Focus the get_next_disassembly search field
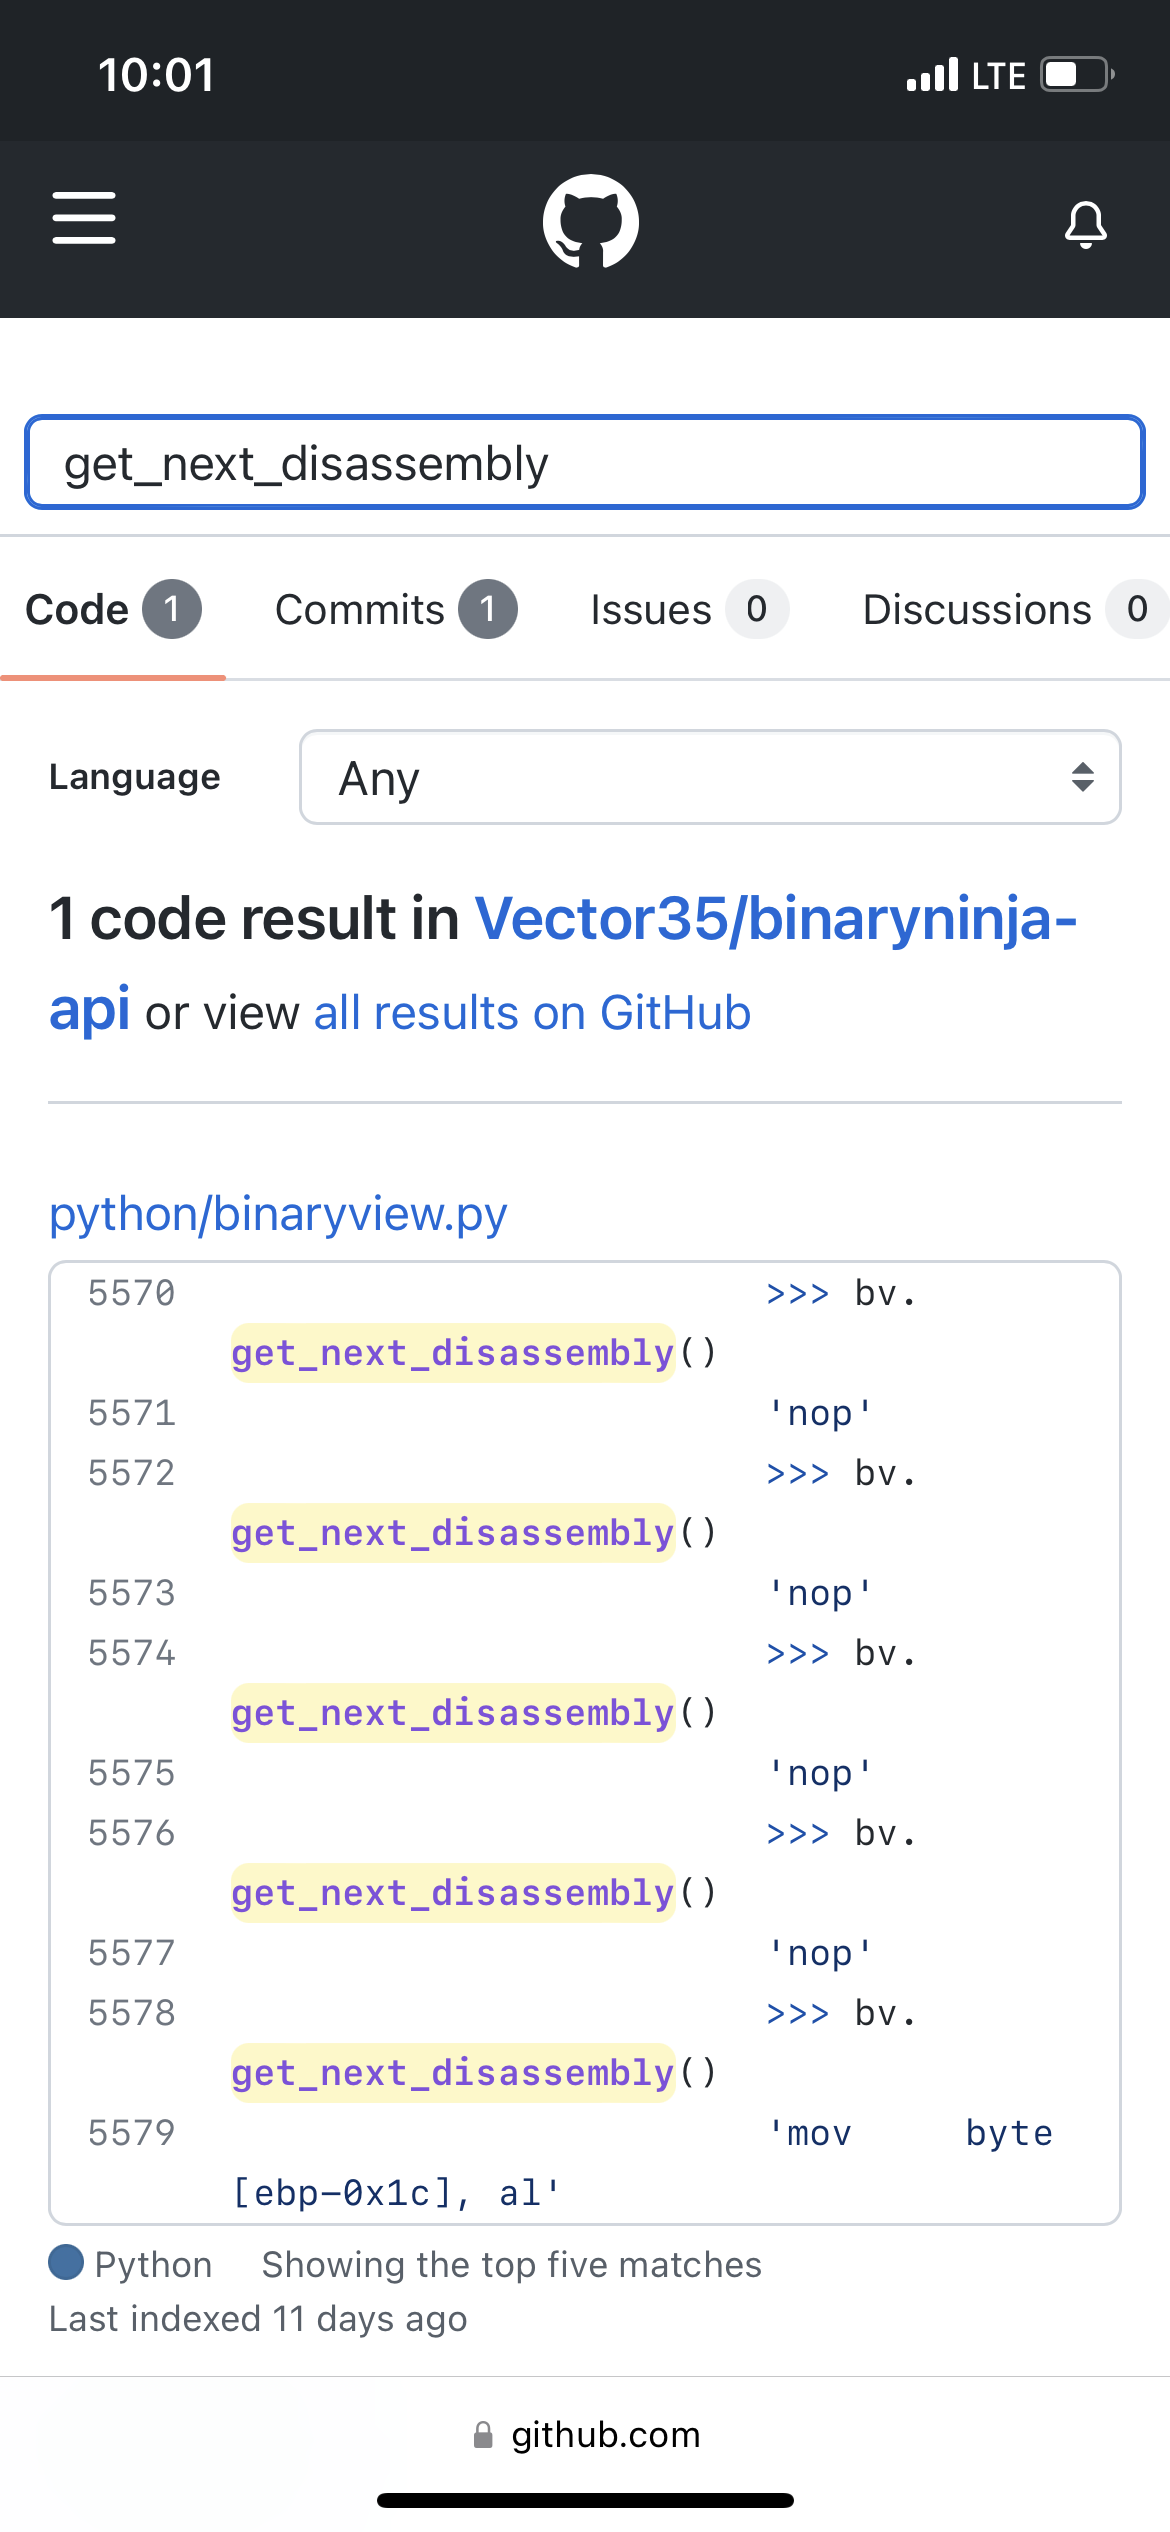Image resolution: width=1170 pixels, height=2532 pixels. (585, 463)
